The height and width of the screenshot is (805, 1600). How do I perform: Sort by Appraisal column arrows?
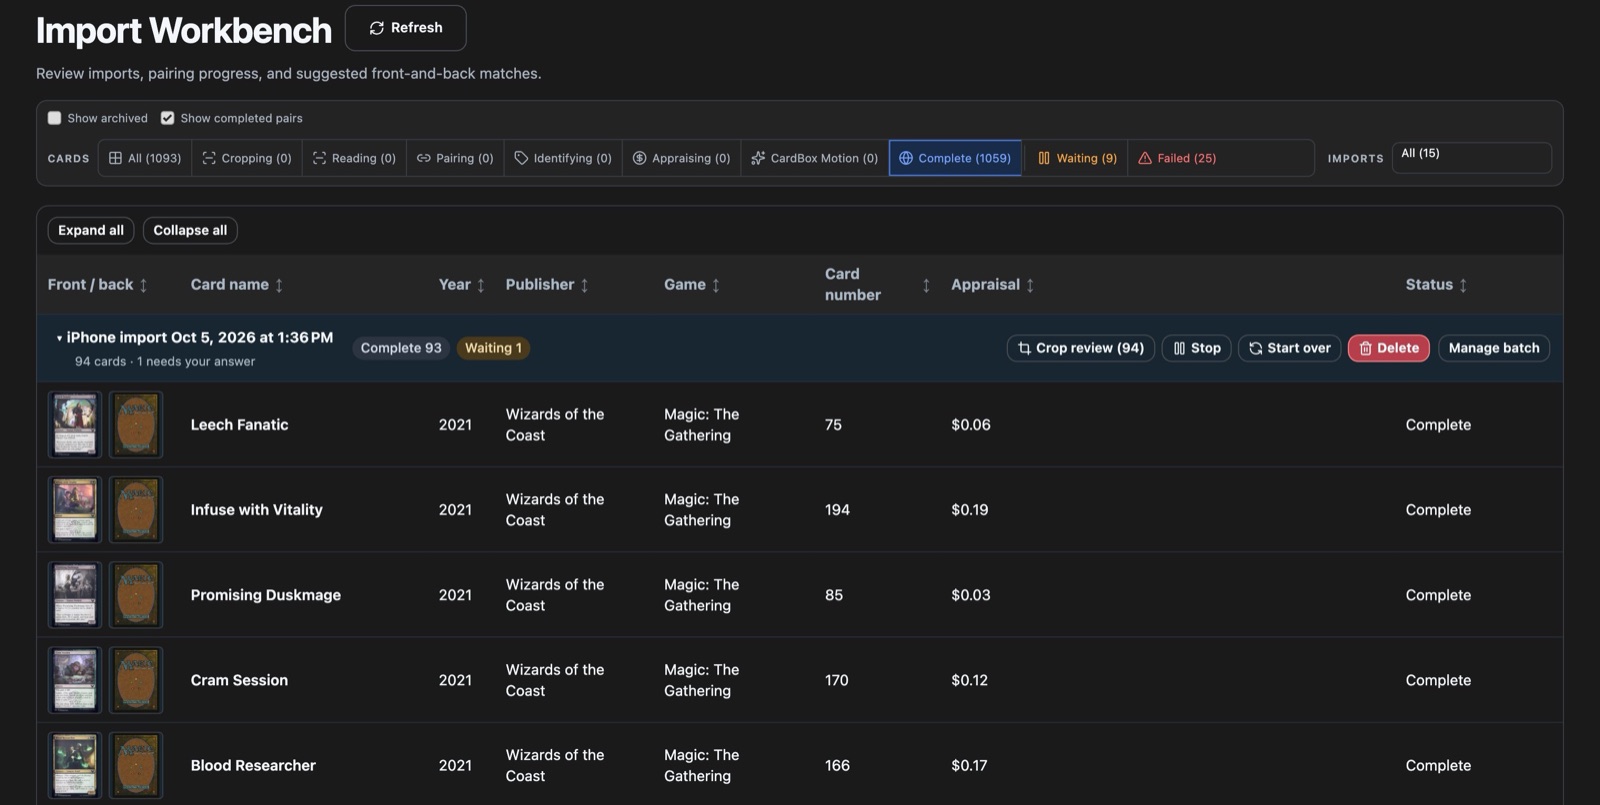1030,285
